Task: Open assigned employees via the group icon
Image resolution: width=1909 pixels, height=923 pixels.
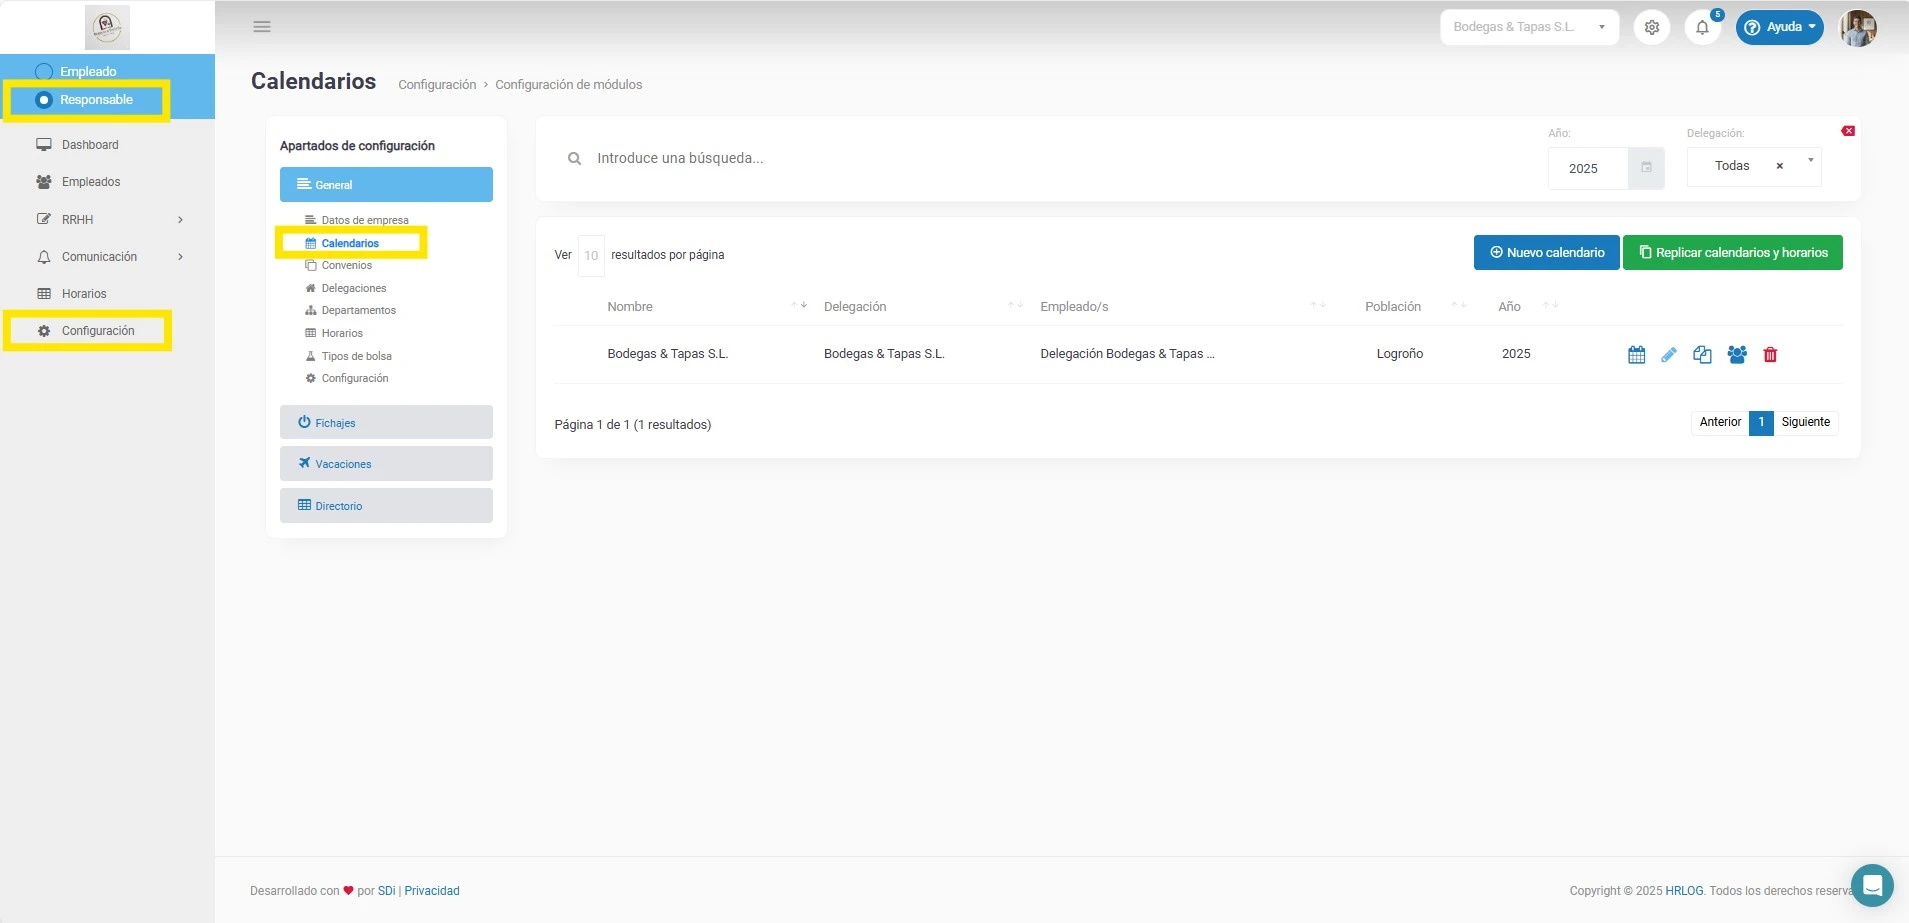Action: (x=1737, y=354)
